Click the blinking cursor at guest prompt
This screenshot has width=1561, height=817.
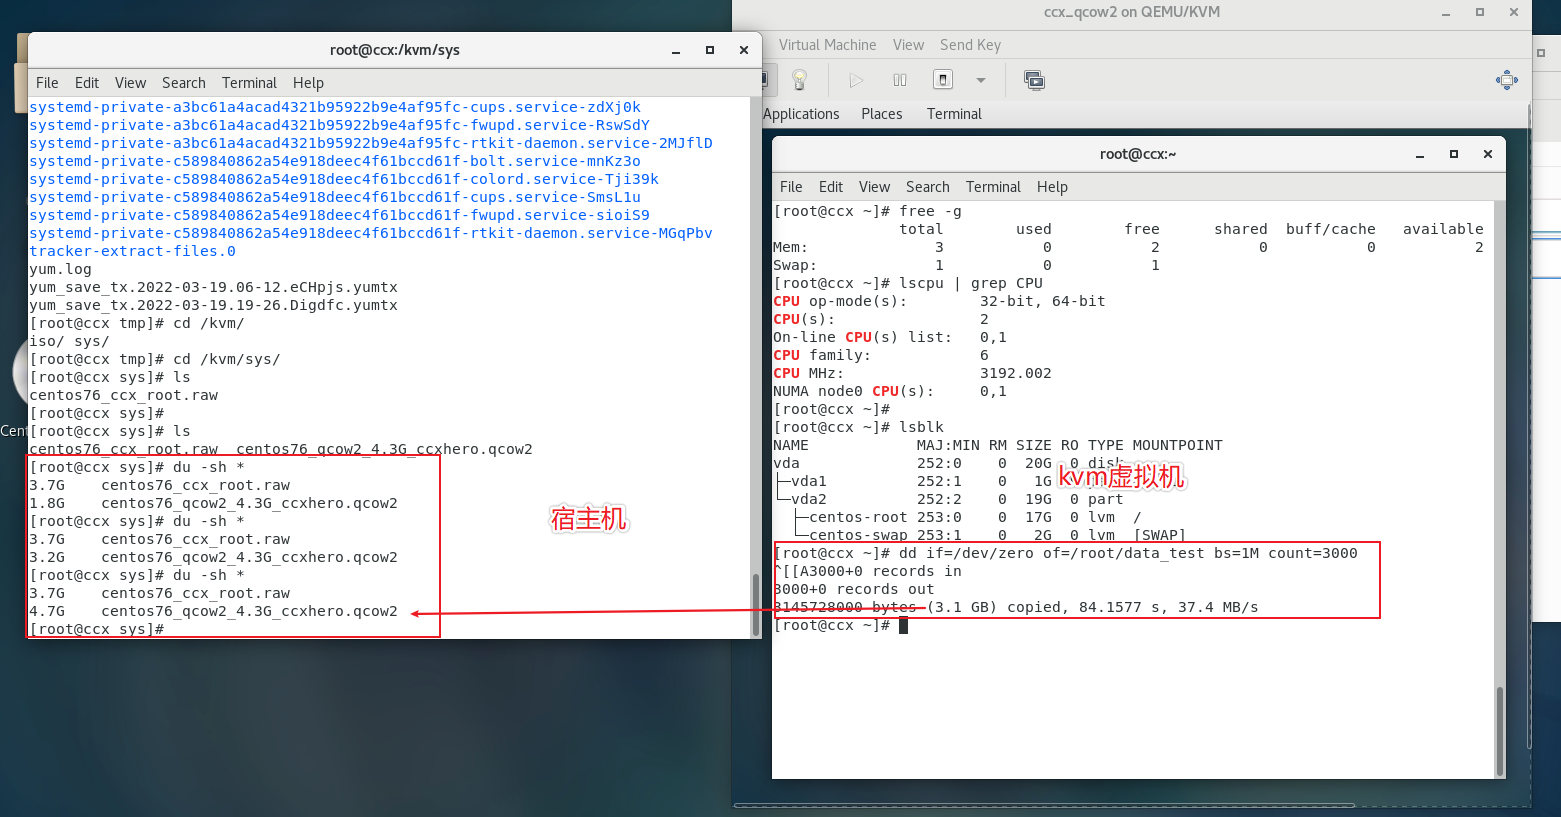coord(902,624)
